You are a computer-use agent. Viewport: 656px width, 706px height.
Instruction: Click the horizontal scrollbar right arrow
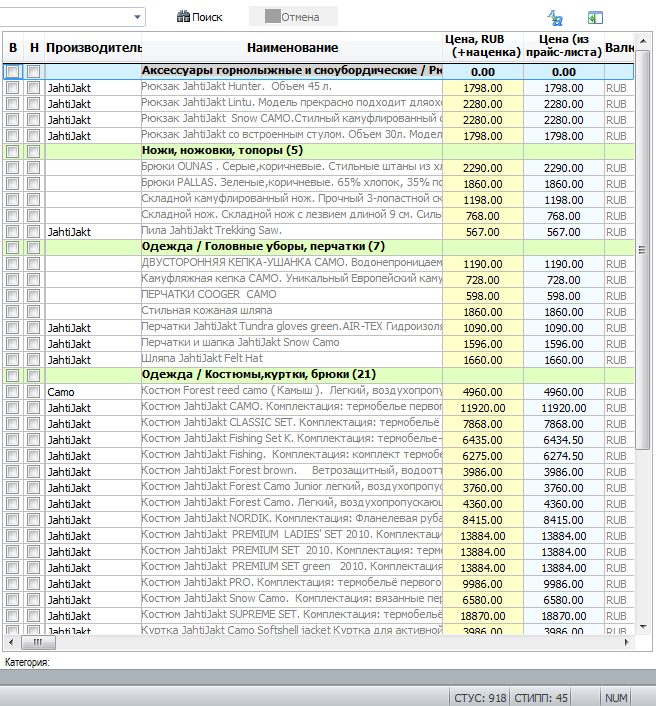point(626,643)
